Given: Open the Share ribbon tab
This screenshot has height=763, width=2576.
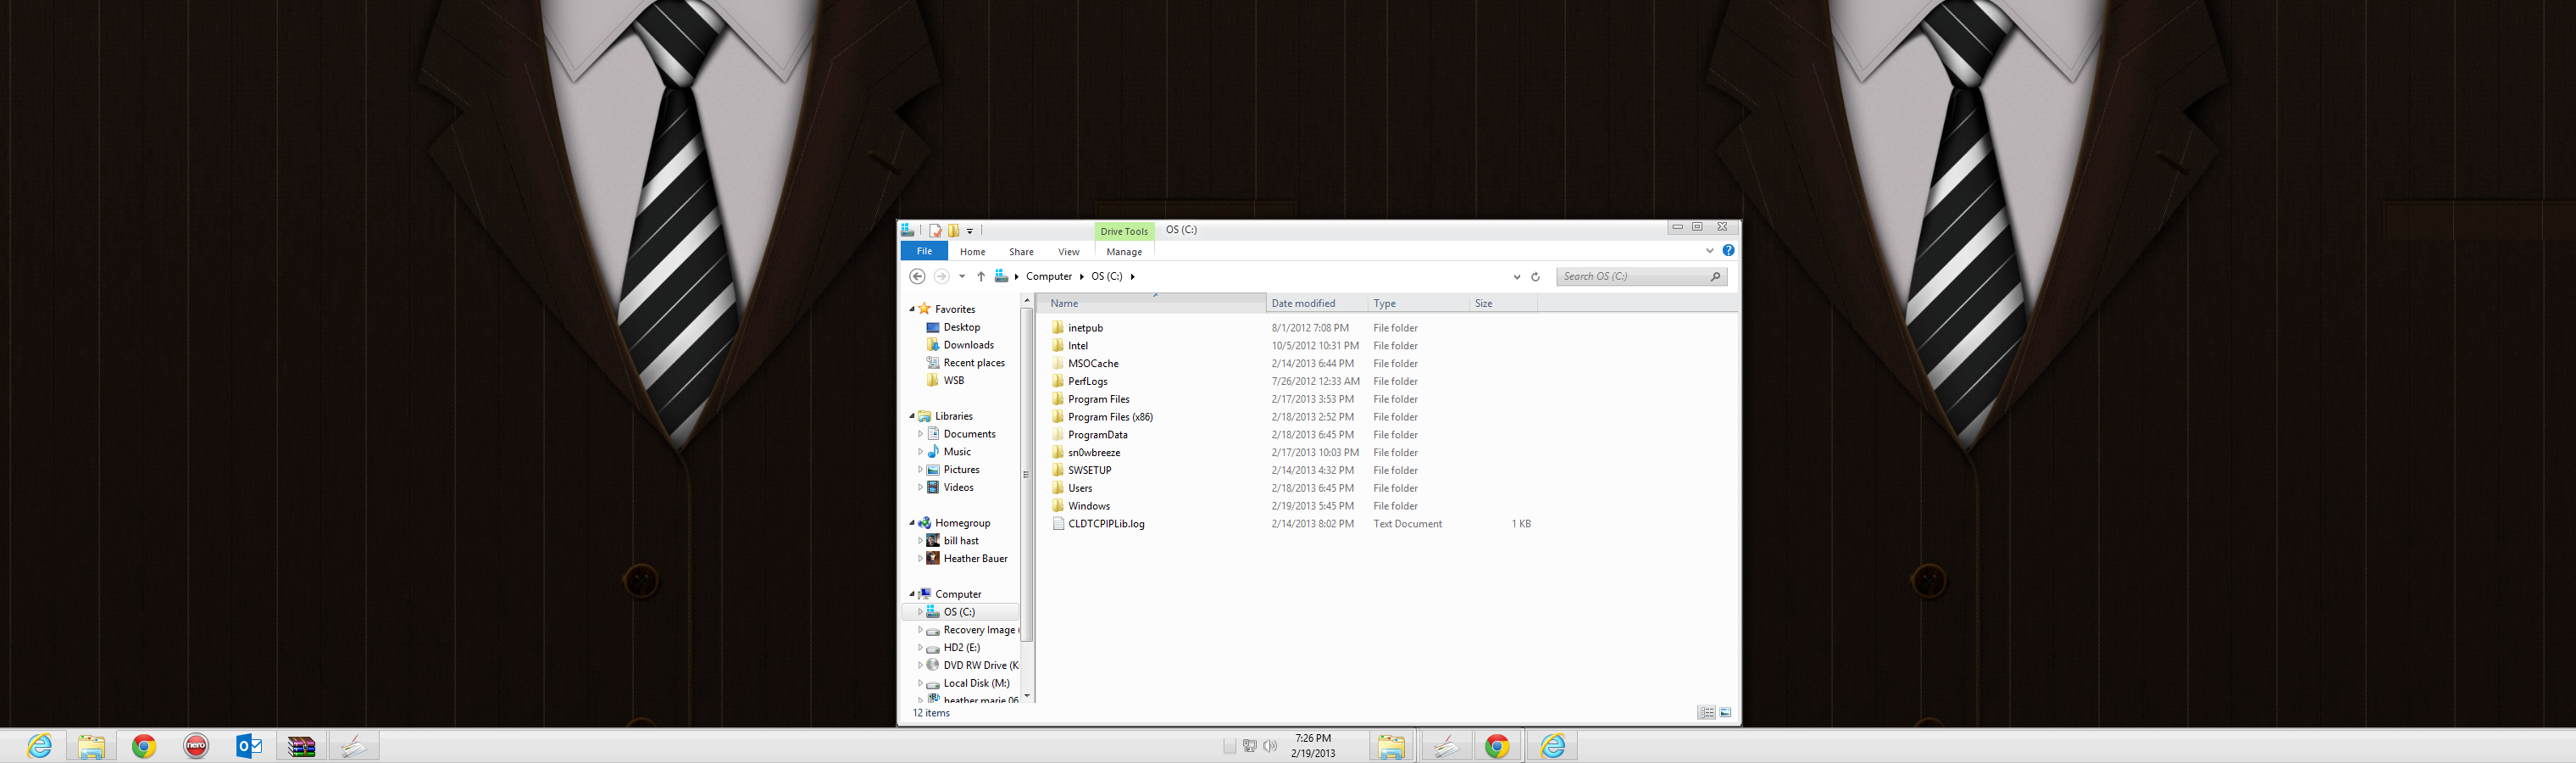Looking at the screenshot, I should tap(1021, 252).
